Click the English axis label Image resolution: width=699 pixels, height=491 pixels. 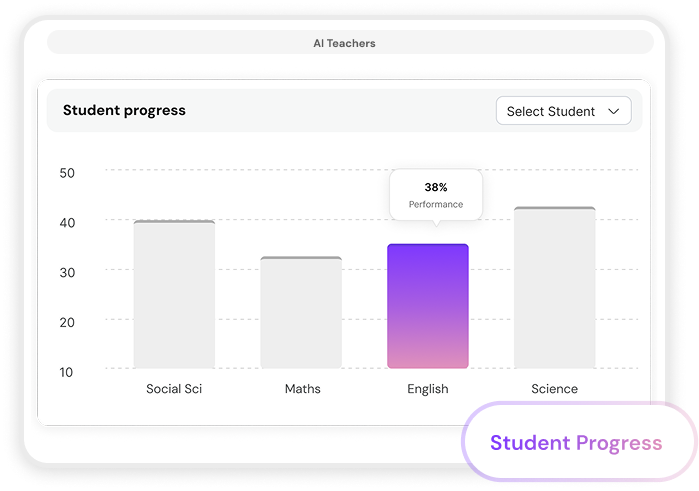[428, 389]
